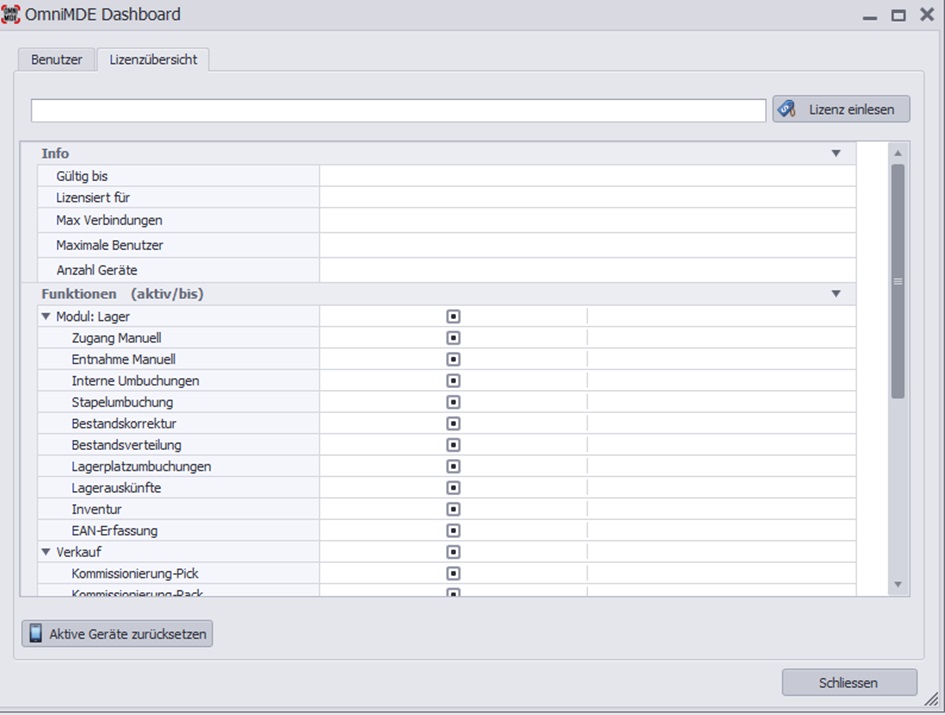Switch to the Benutzer tab
Viewport: 945px width, 715px height.
56,59
